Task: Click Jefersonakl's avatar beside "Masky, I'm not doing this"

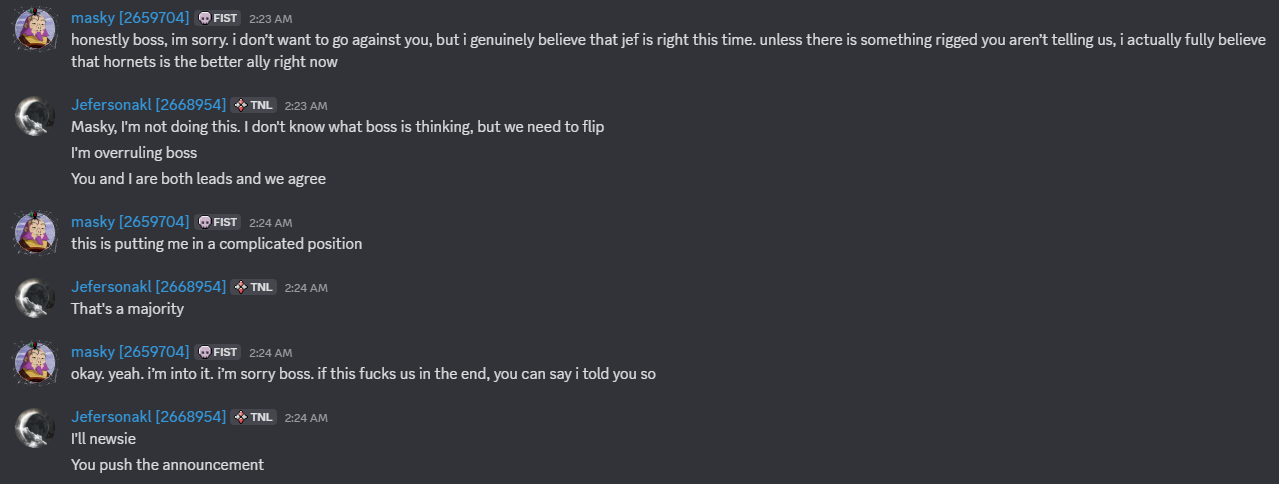Action: tap(35, 116)
